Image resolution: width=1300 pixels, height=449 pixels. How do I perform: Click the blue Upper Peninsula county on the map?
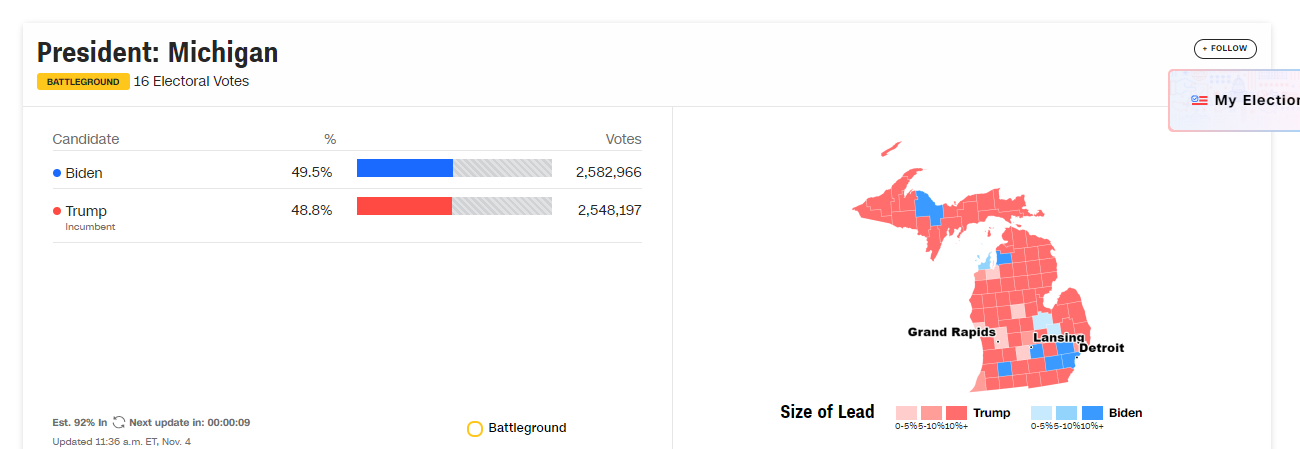(x=929, y=208)
